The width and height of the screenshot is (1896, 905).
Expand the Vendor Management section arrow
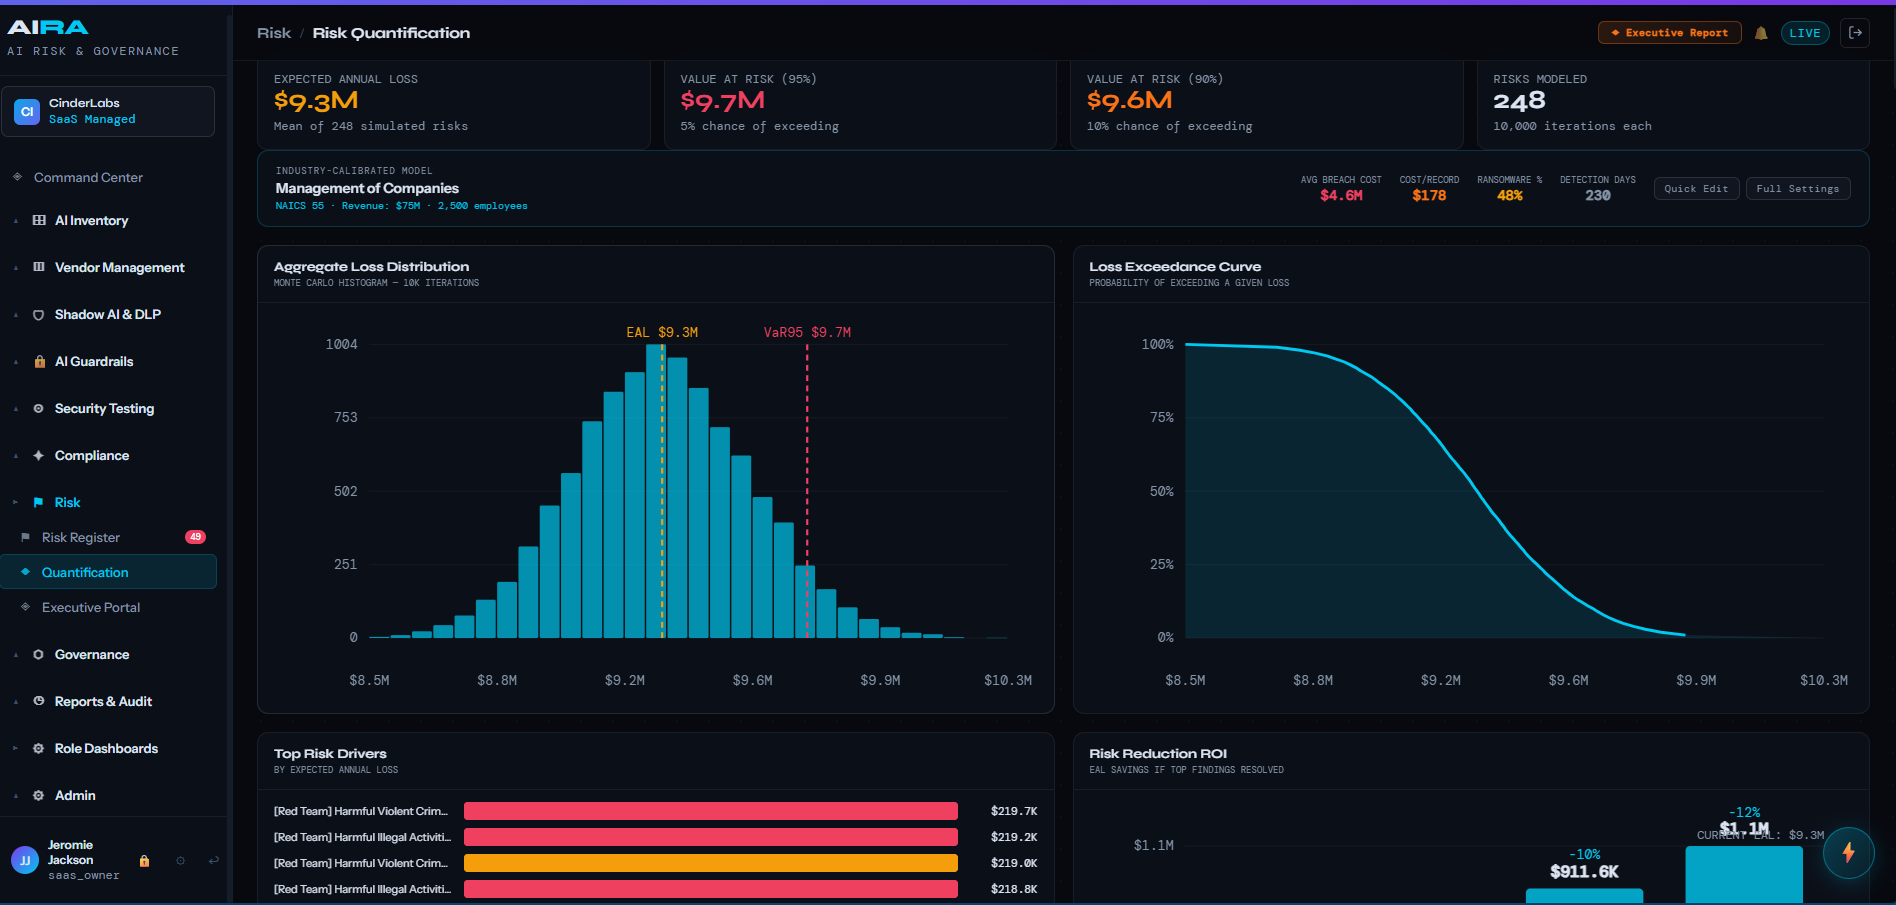click(16, 268)
